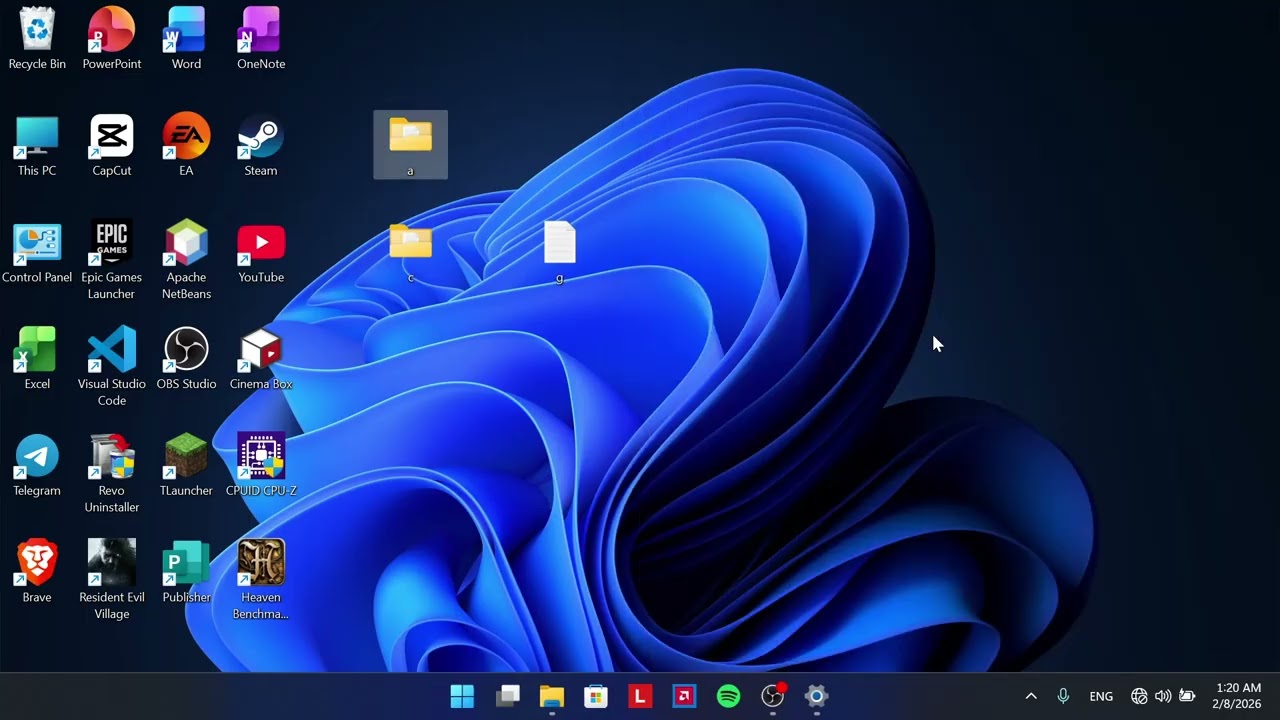Open Spotify from the taskbar
This screenshot has height=720, width=1280.
[729, 696]
